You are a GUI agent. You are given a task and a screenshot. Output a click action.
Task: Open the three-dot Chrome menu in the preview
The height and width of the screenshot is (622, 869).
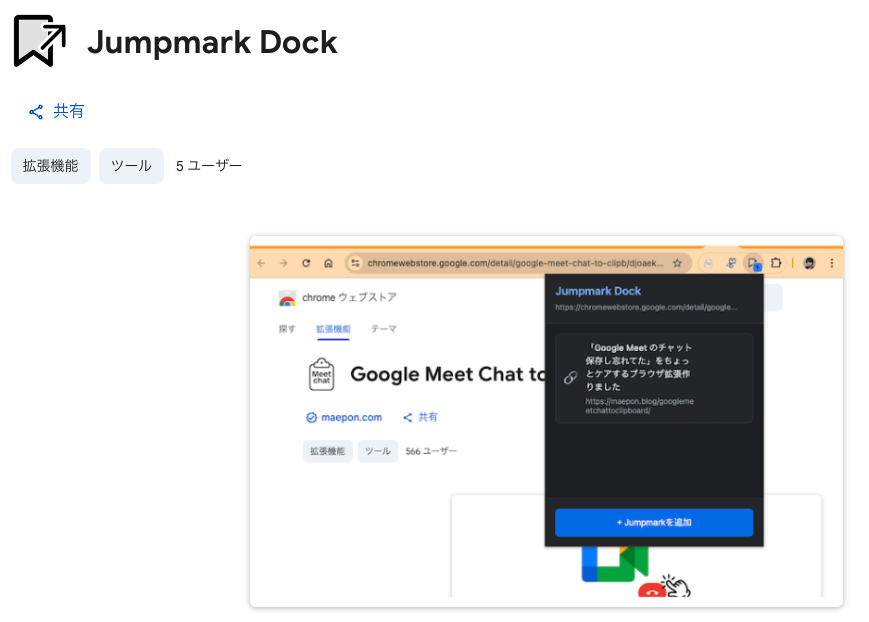(832, 263)
